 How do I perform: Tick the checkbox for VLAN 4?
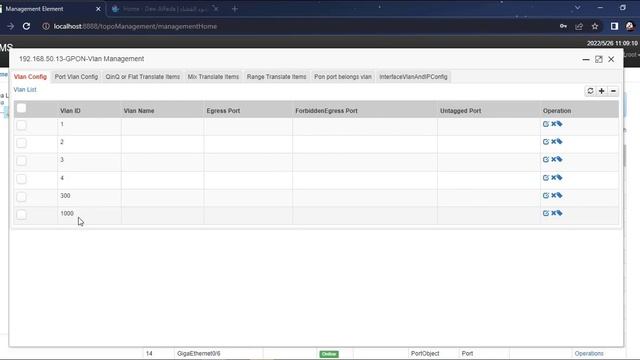click(21, 179)
